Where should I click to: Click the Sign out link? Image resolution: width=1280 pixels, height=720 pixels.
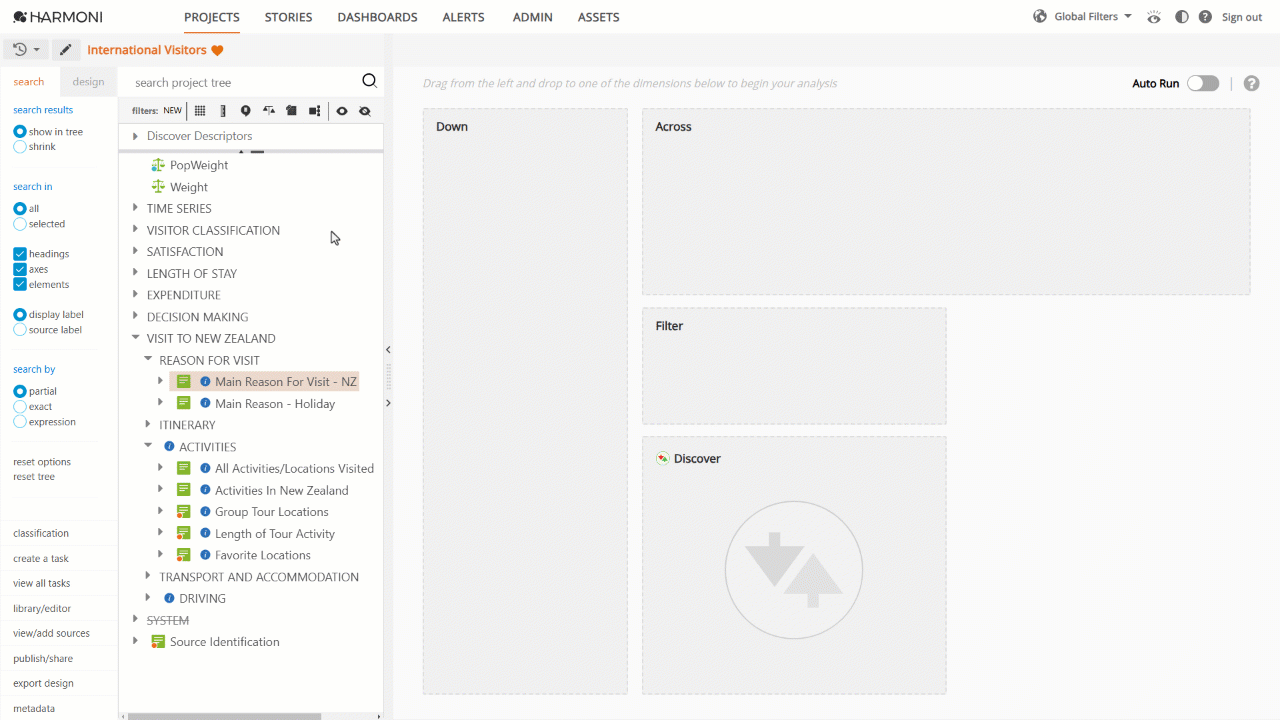tap(1241, 17)
